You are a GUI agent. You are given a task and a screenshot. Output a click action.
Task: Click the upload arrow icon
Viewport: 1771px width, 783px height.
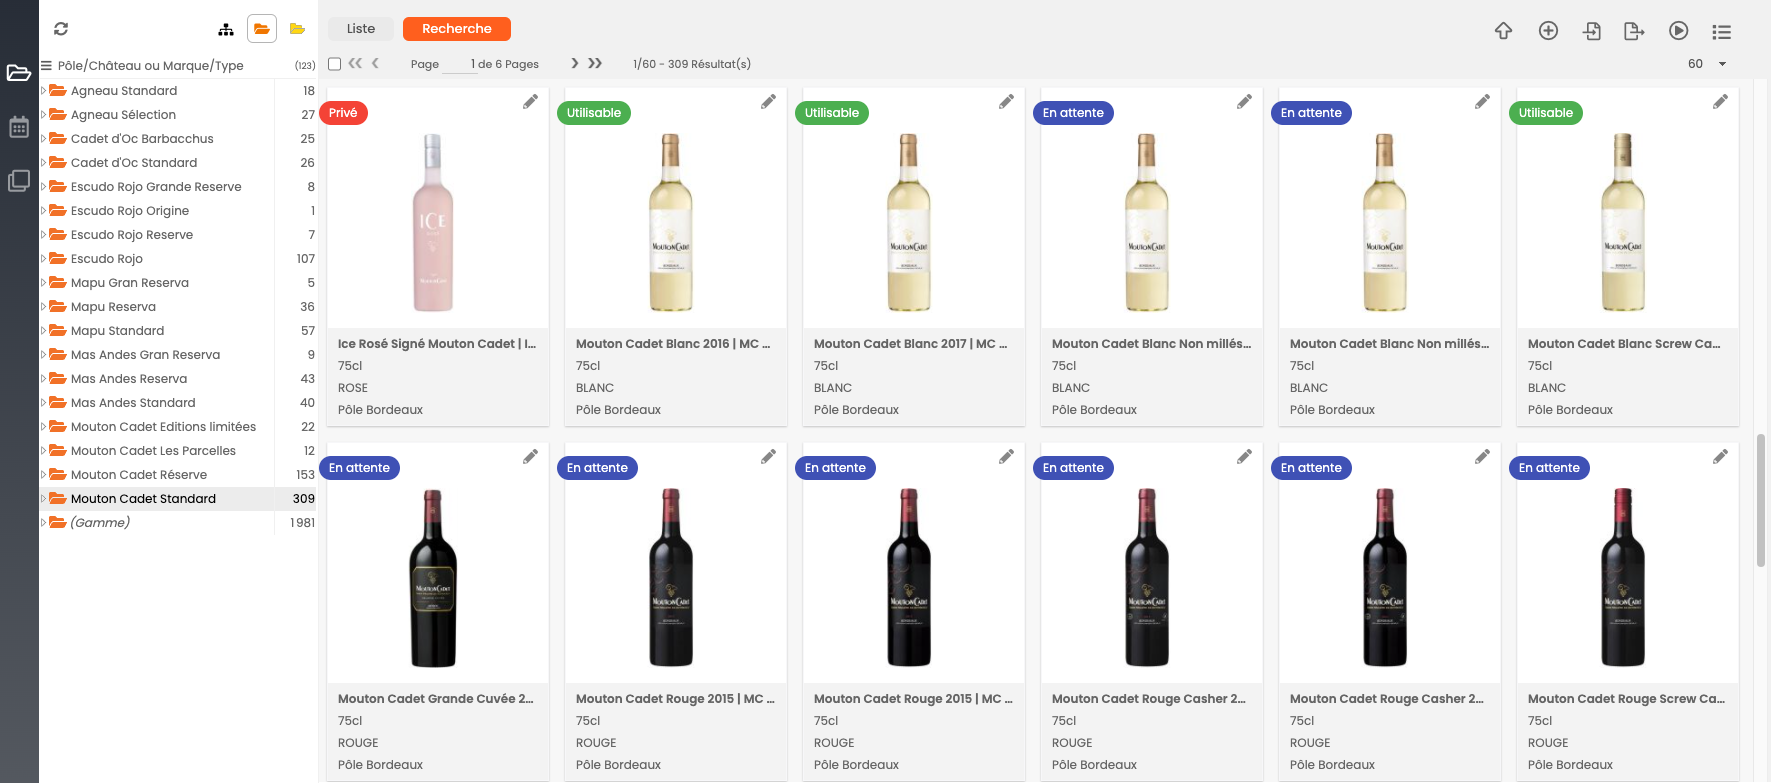point(1503,31)
